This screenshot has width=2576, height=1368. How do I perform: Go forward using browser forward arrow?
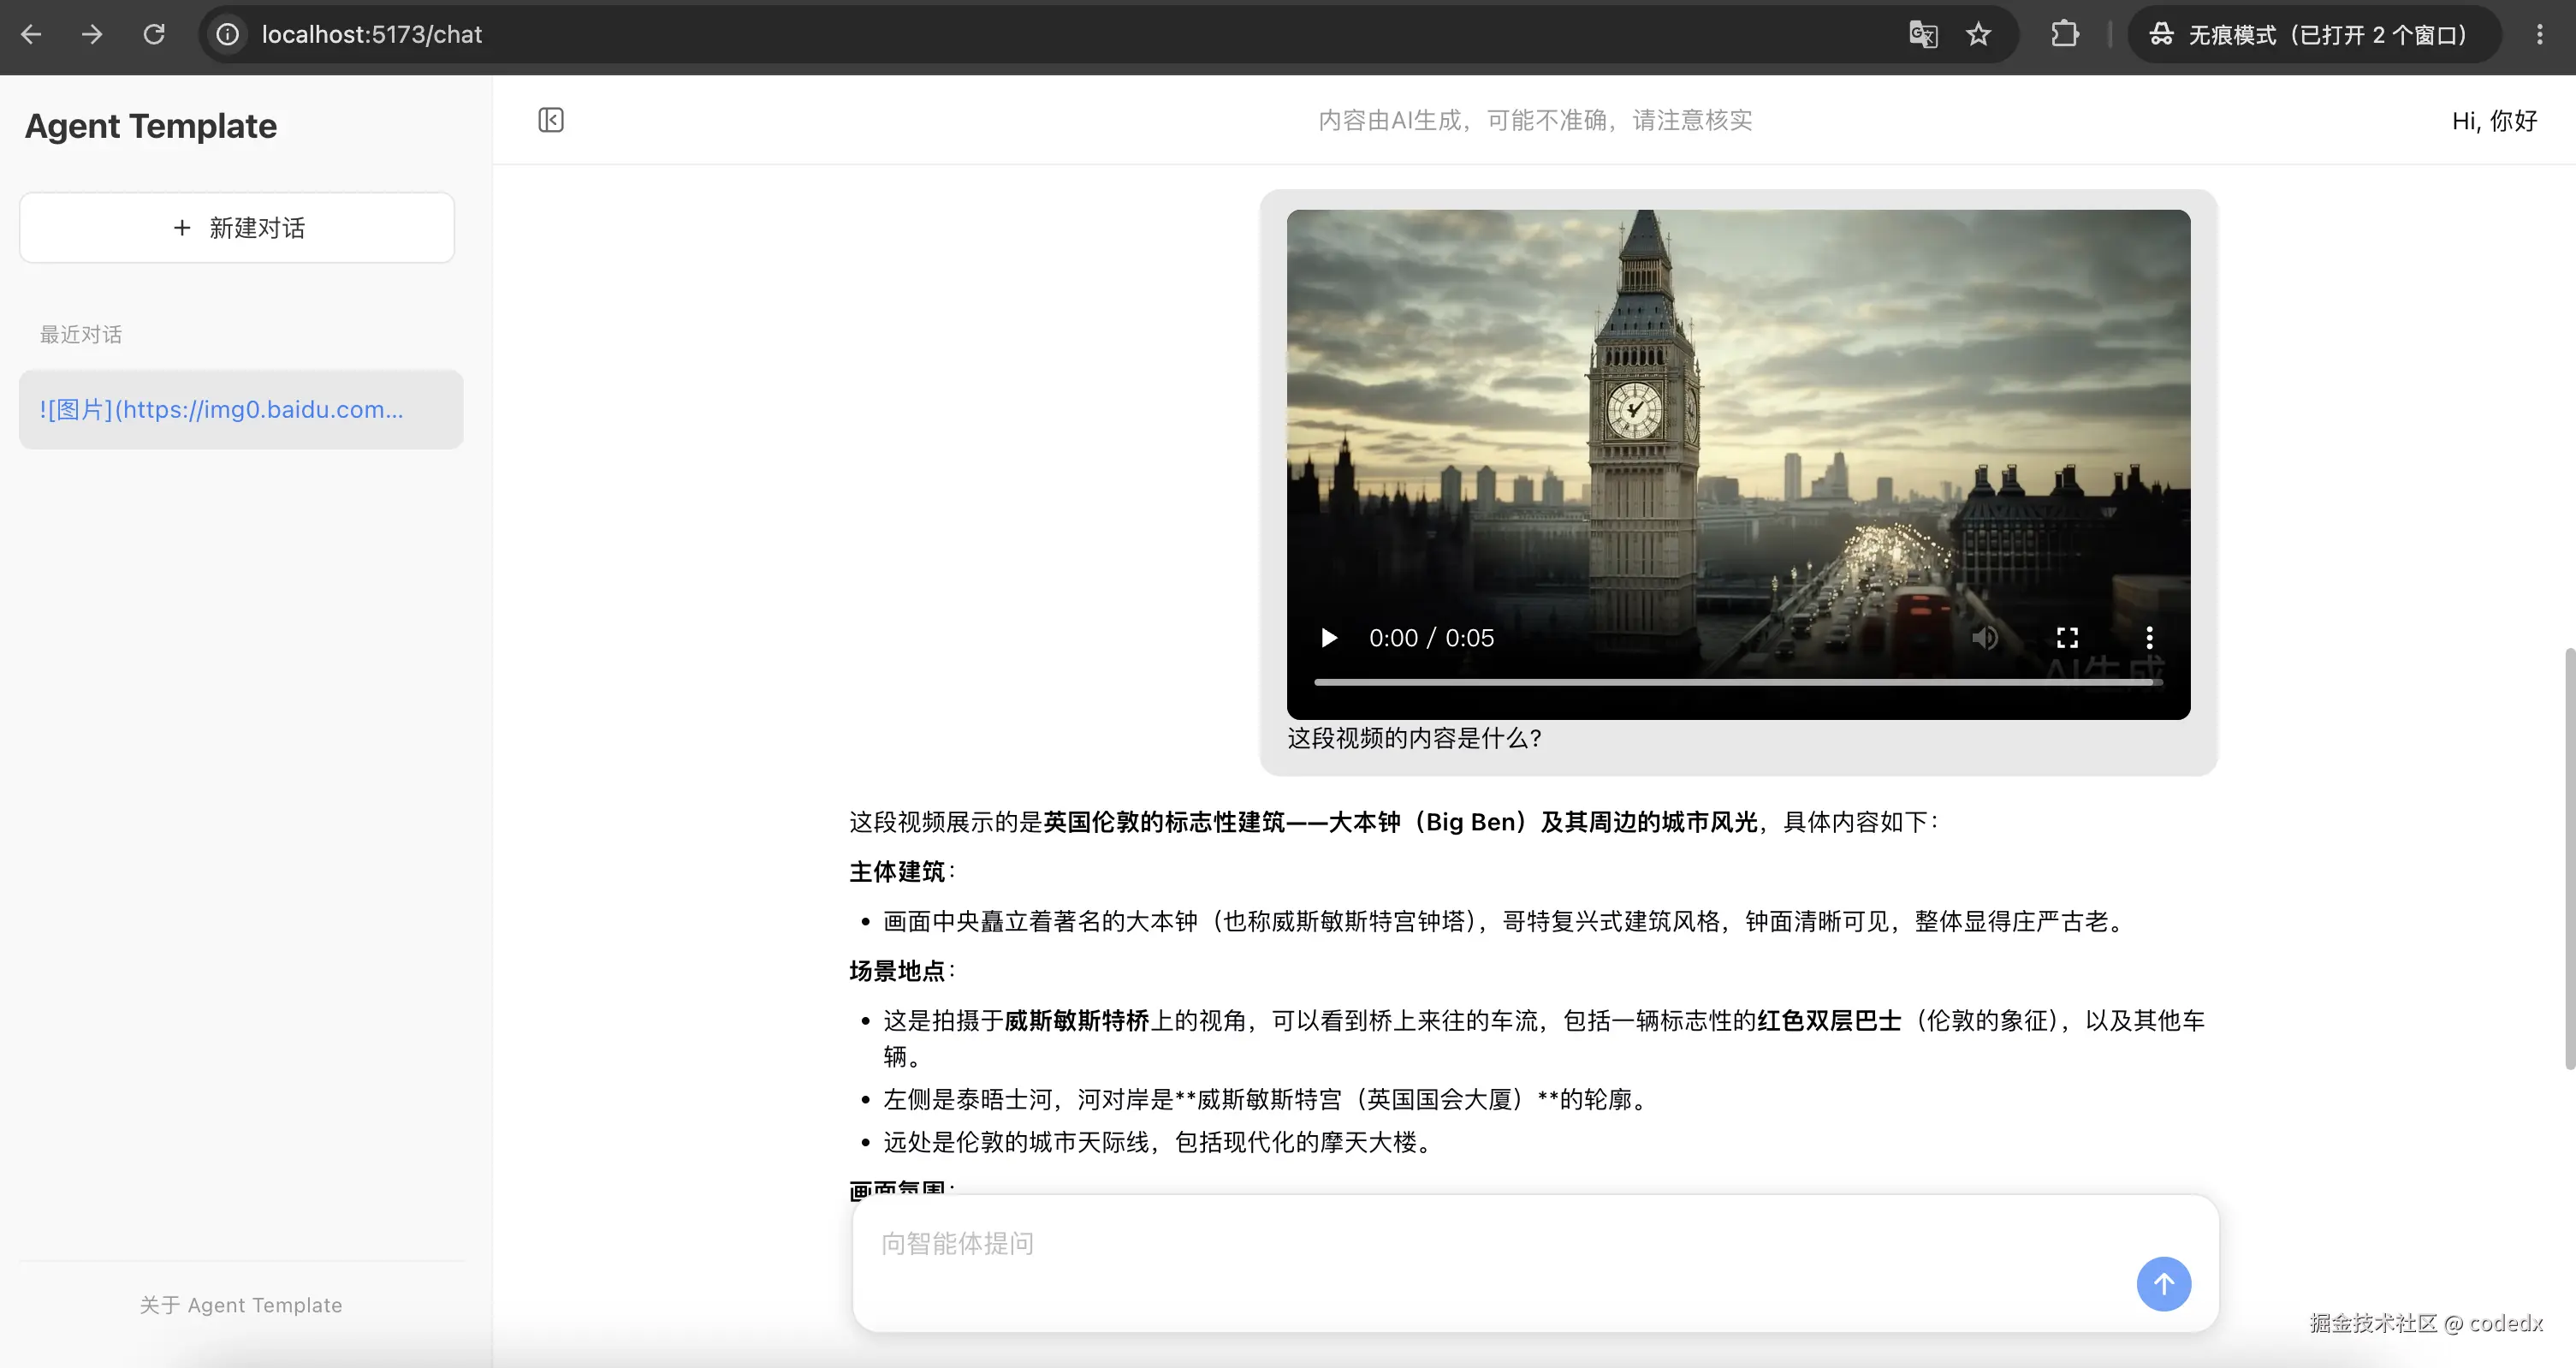(x=92, y=35)
